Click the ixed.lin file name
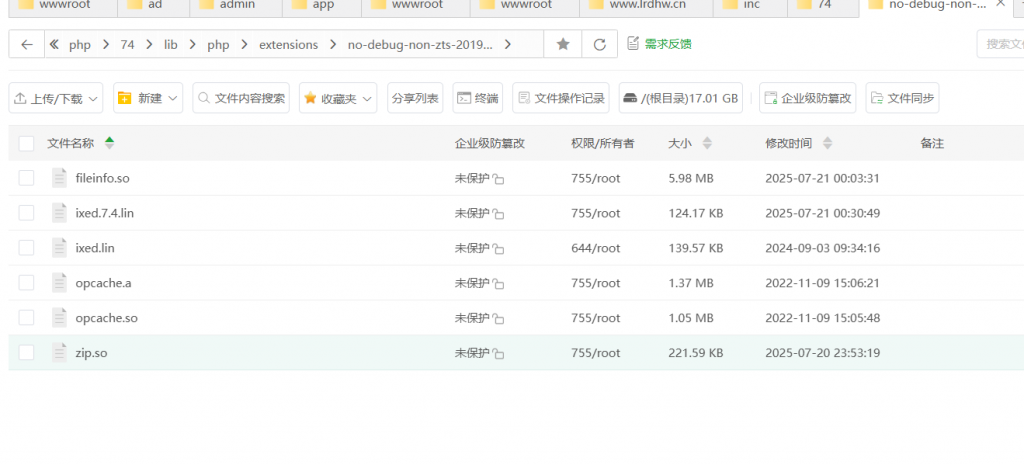Screen dimensions: 1024x465 click(x=95, y=248)
